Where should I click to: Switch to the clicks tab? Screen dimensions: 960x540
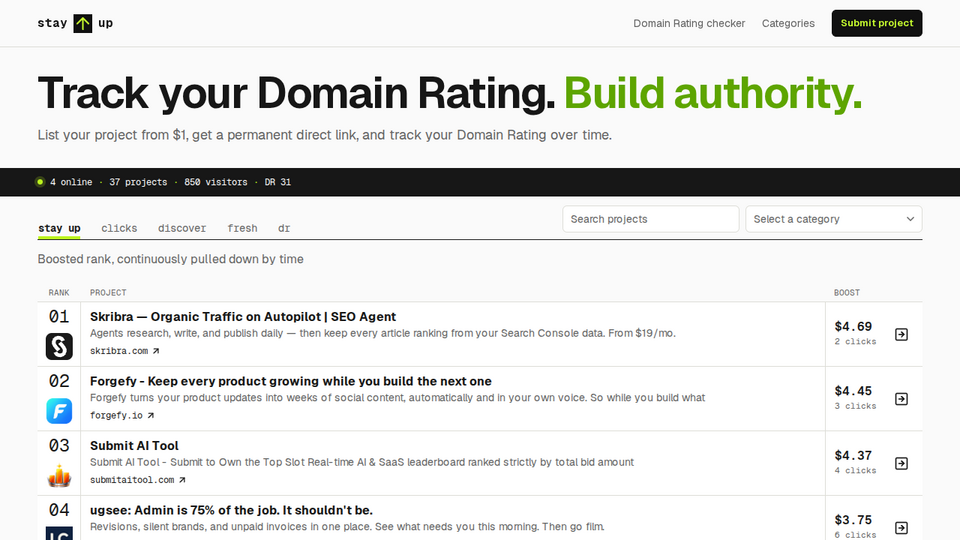(119, 228)
